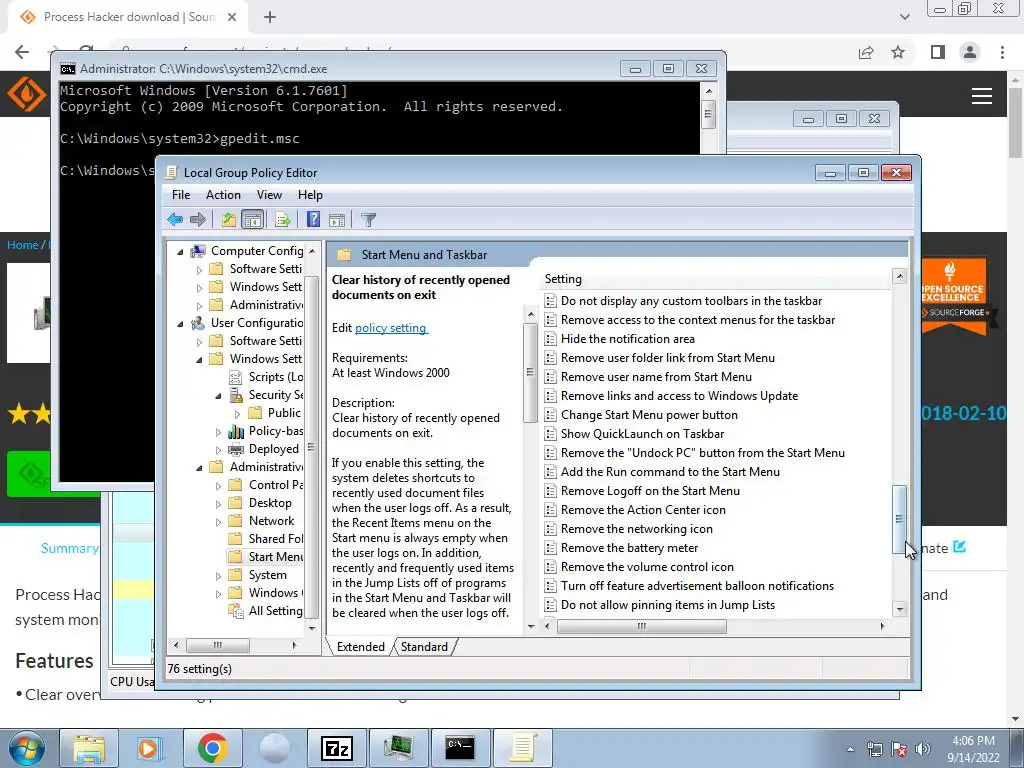Open the SourceForge hamburger menu
1024x768 pixels.
point(982,96)
